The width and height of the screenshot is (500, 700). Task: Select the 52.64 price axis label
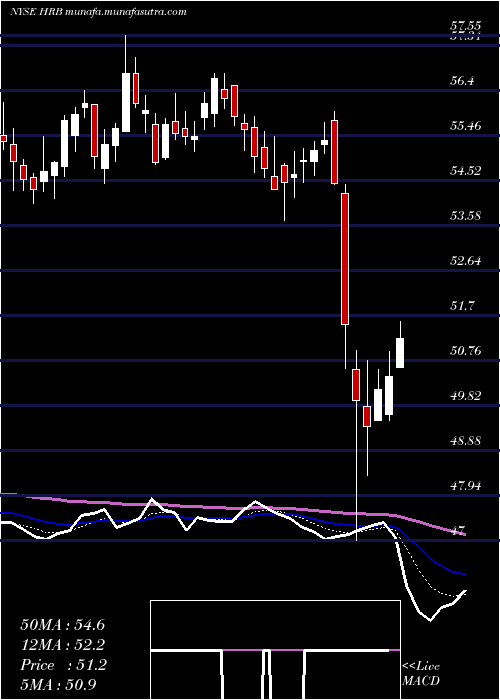pos(467,261)
